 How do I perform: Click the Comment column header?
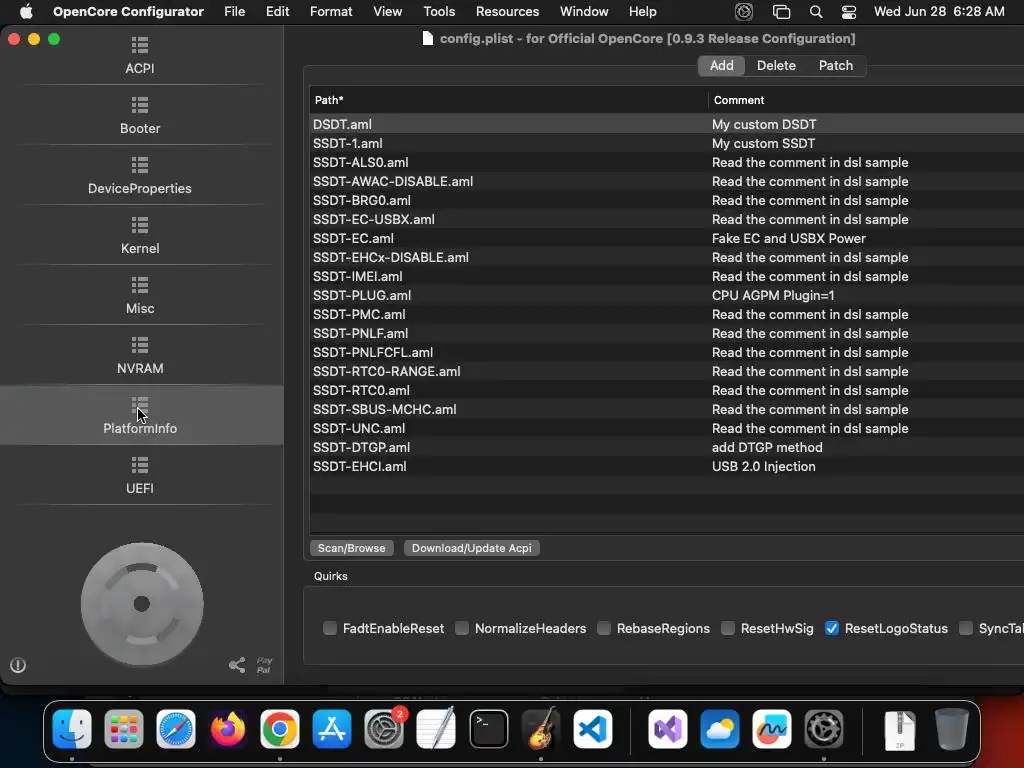pyautogui.click(x=866, y=100)
